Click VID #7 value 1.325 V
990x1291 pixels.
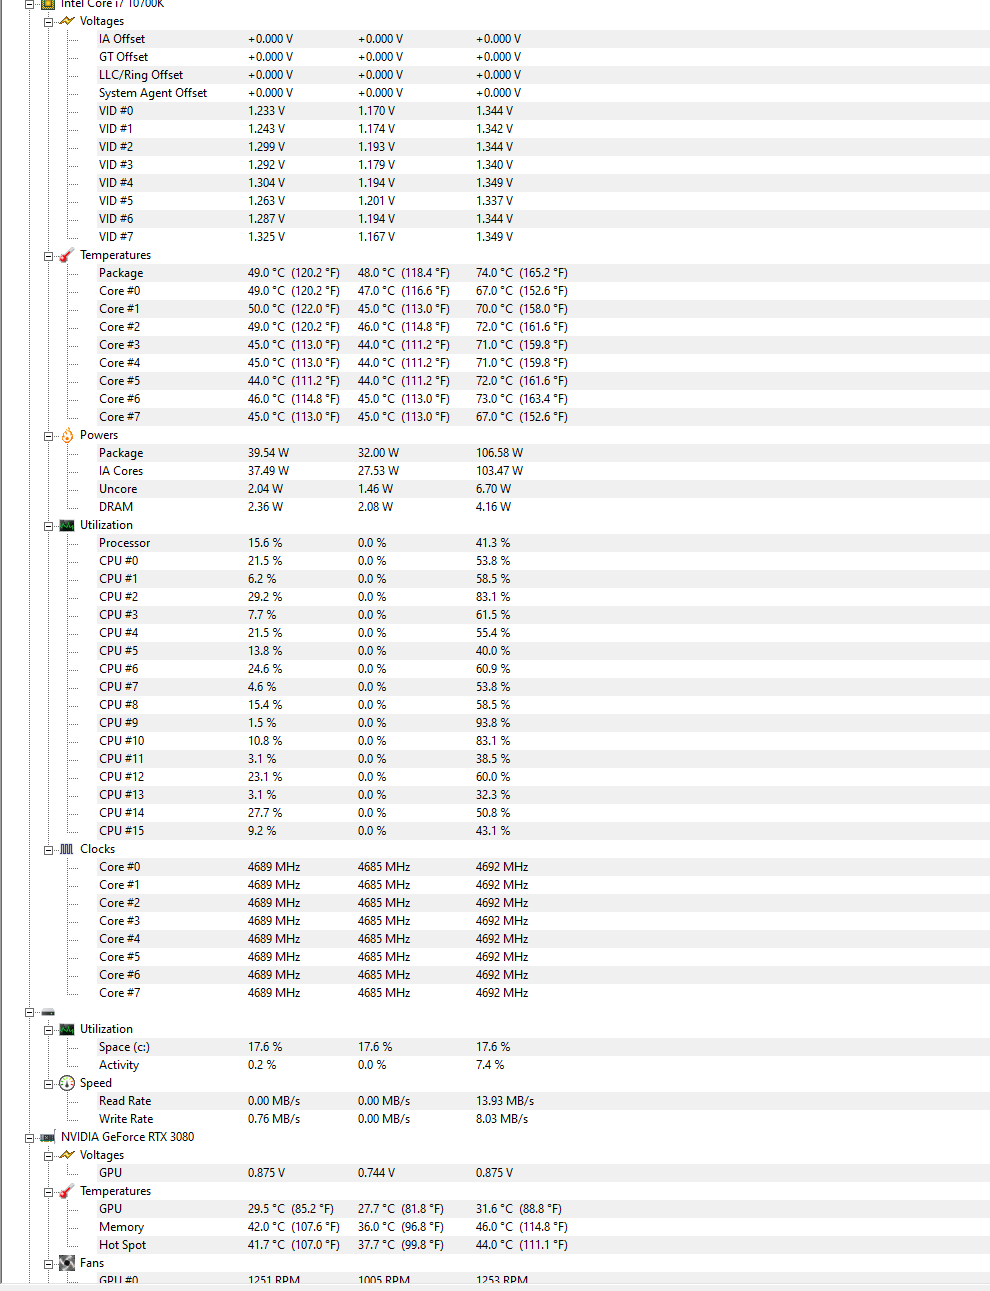click(266, 237)
